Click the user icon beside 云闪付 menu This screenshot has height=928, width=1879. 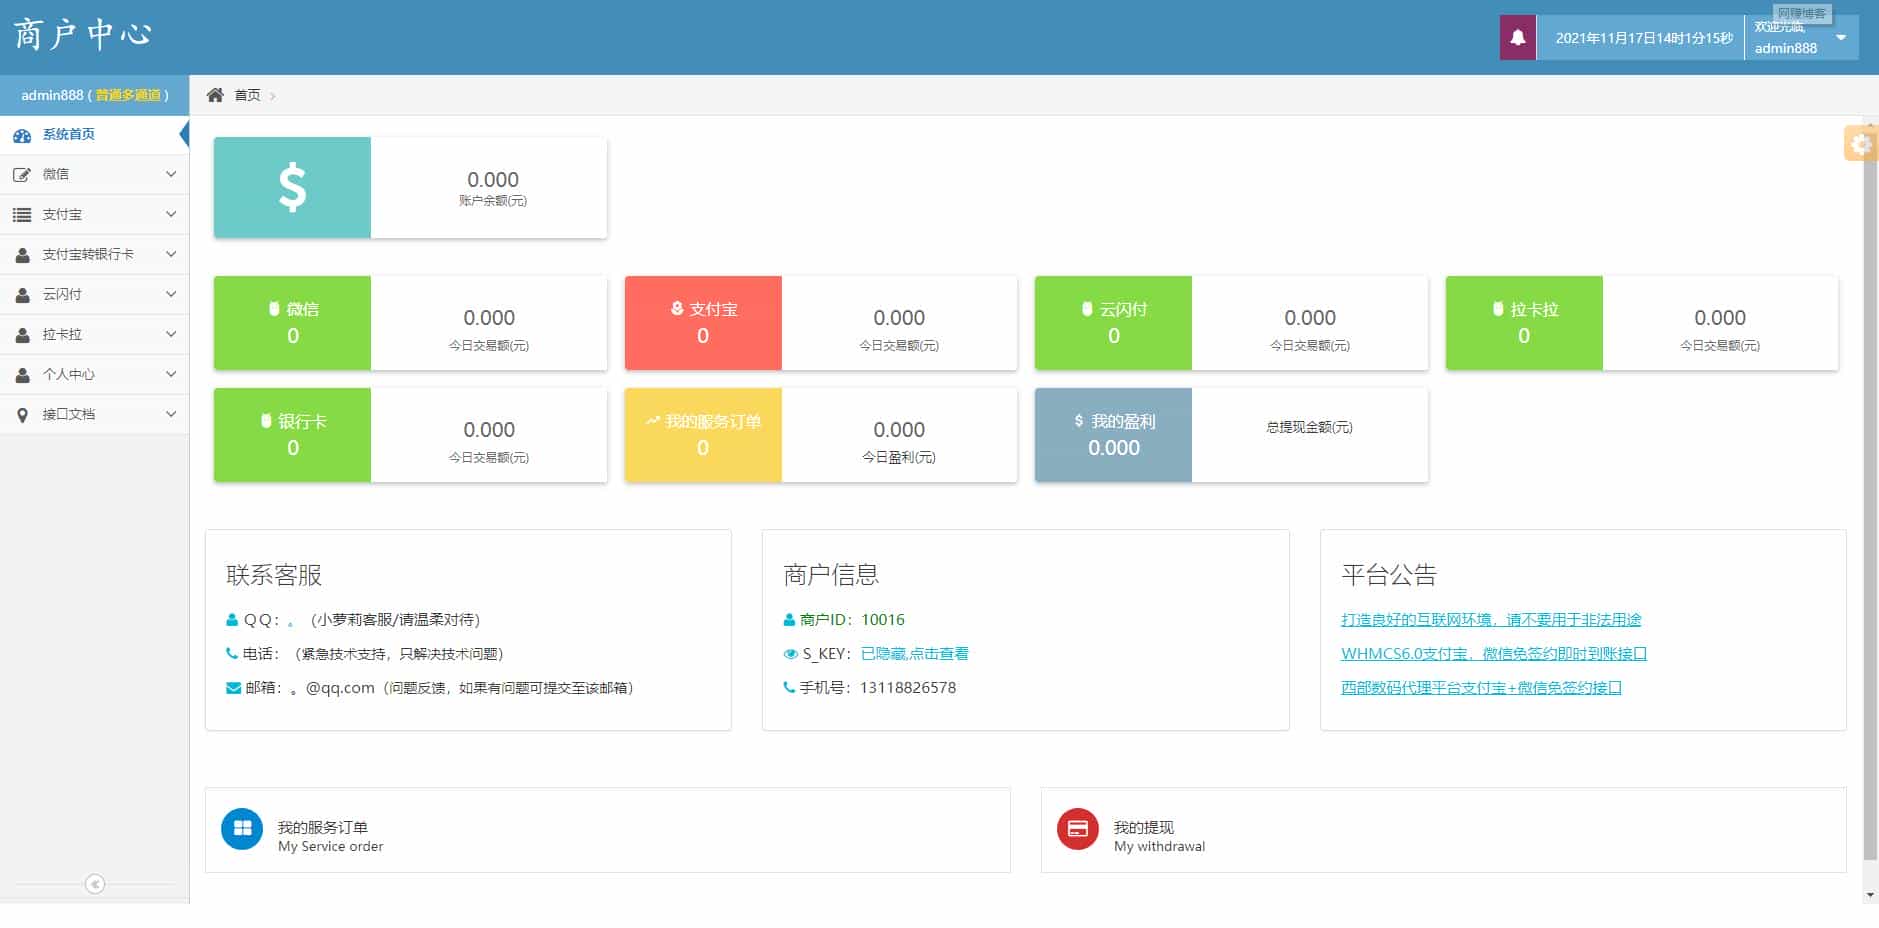tap(22, 295)
